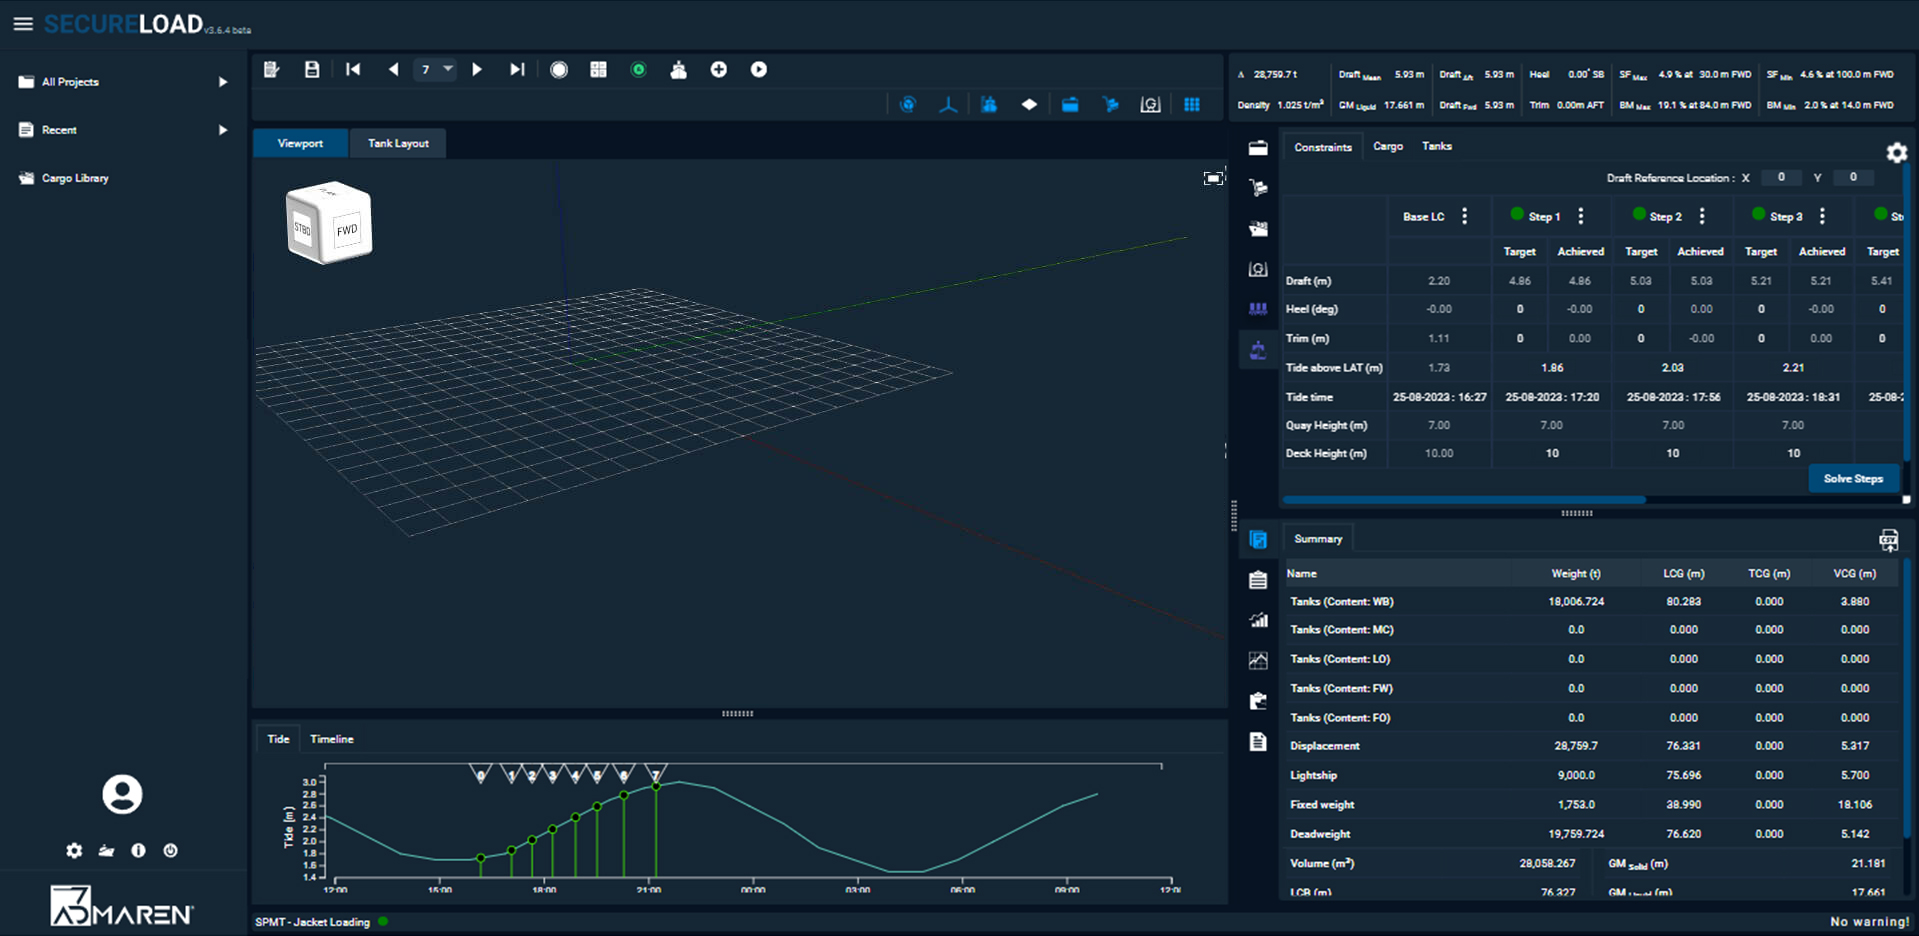Screen dimensions: 1919x936
Task: Open the user profile avatar
Action: click(x=122, y=795)
